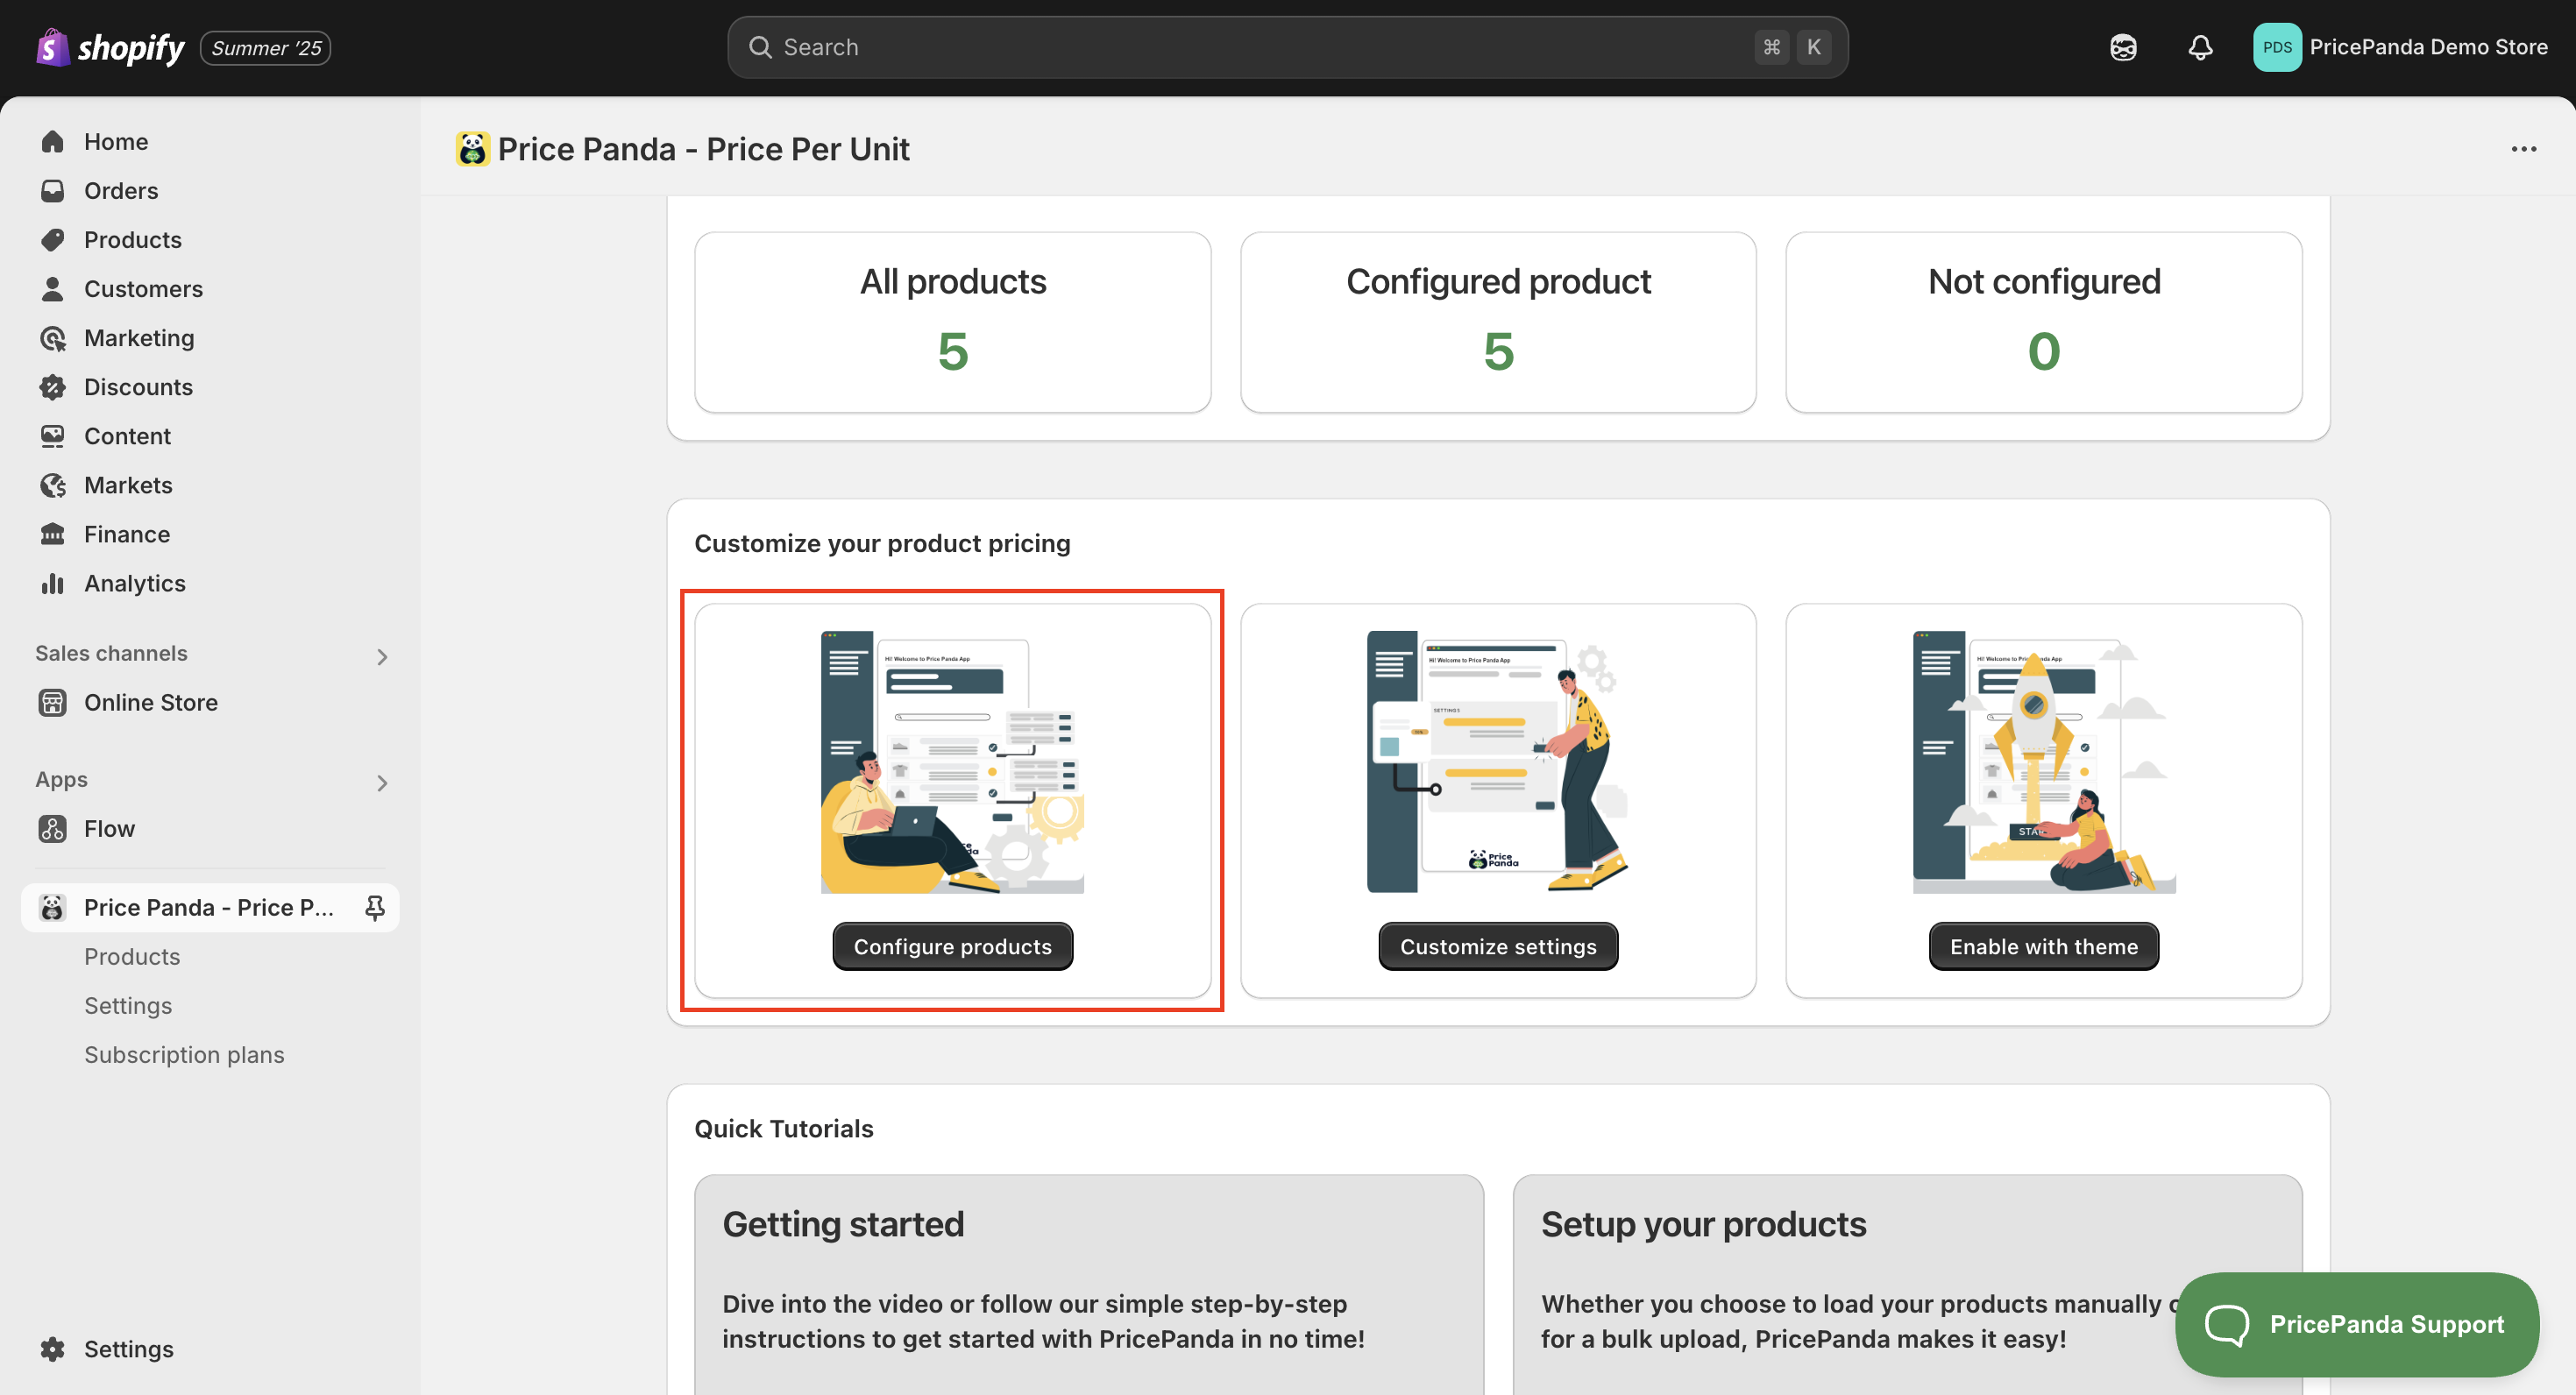Unpin the Price Panda app pin icon

tap(375, 907)
